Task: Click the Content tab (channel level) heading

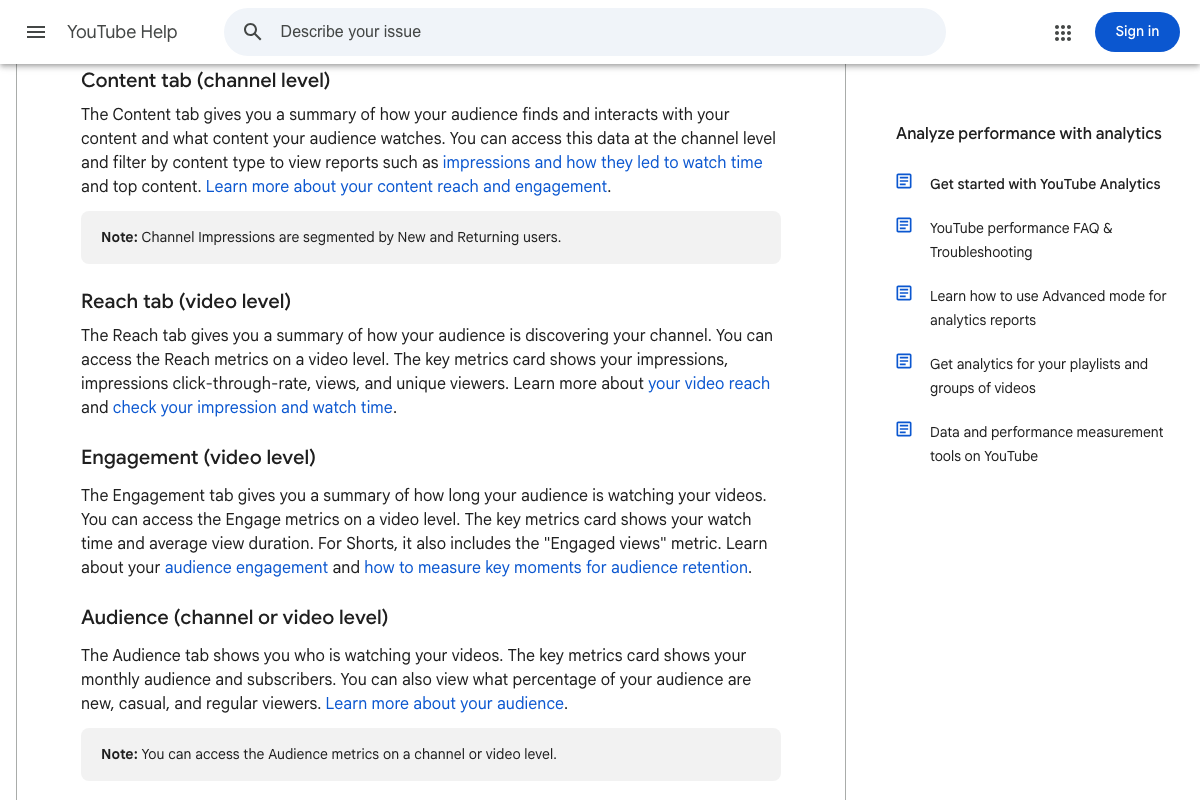Action: [206, 80]
